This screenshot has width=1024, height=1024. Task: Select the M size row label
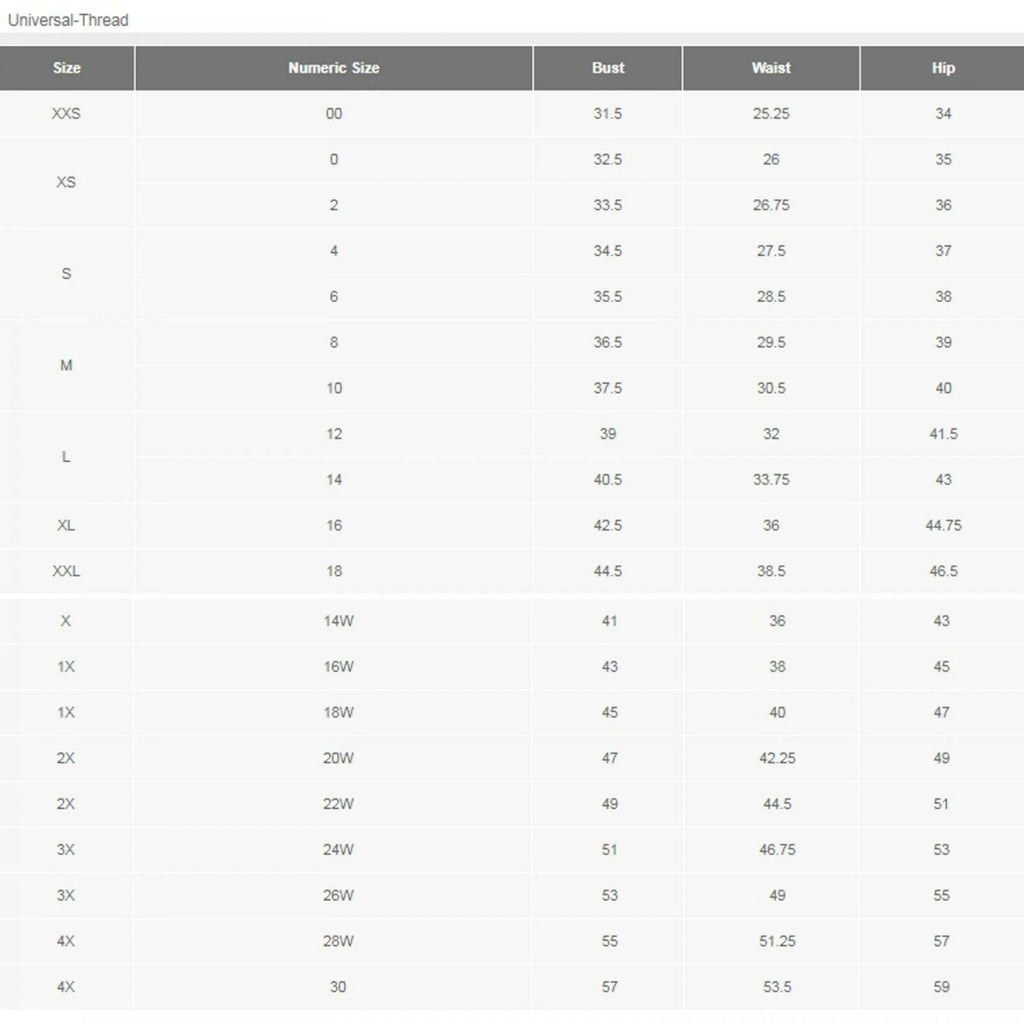[66, 365]
